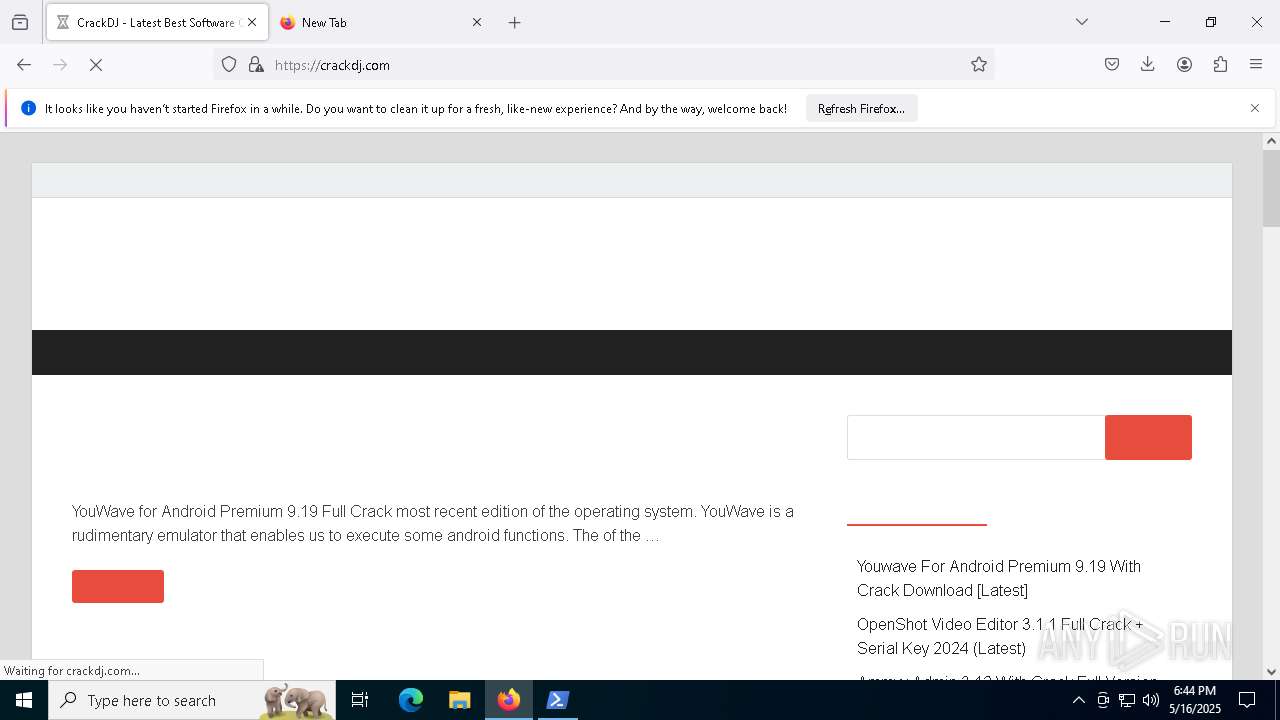Viewport: 1280px width, 720px height.
Task: Save page to Pocket
Action: coord(1112,65)
